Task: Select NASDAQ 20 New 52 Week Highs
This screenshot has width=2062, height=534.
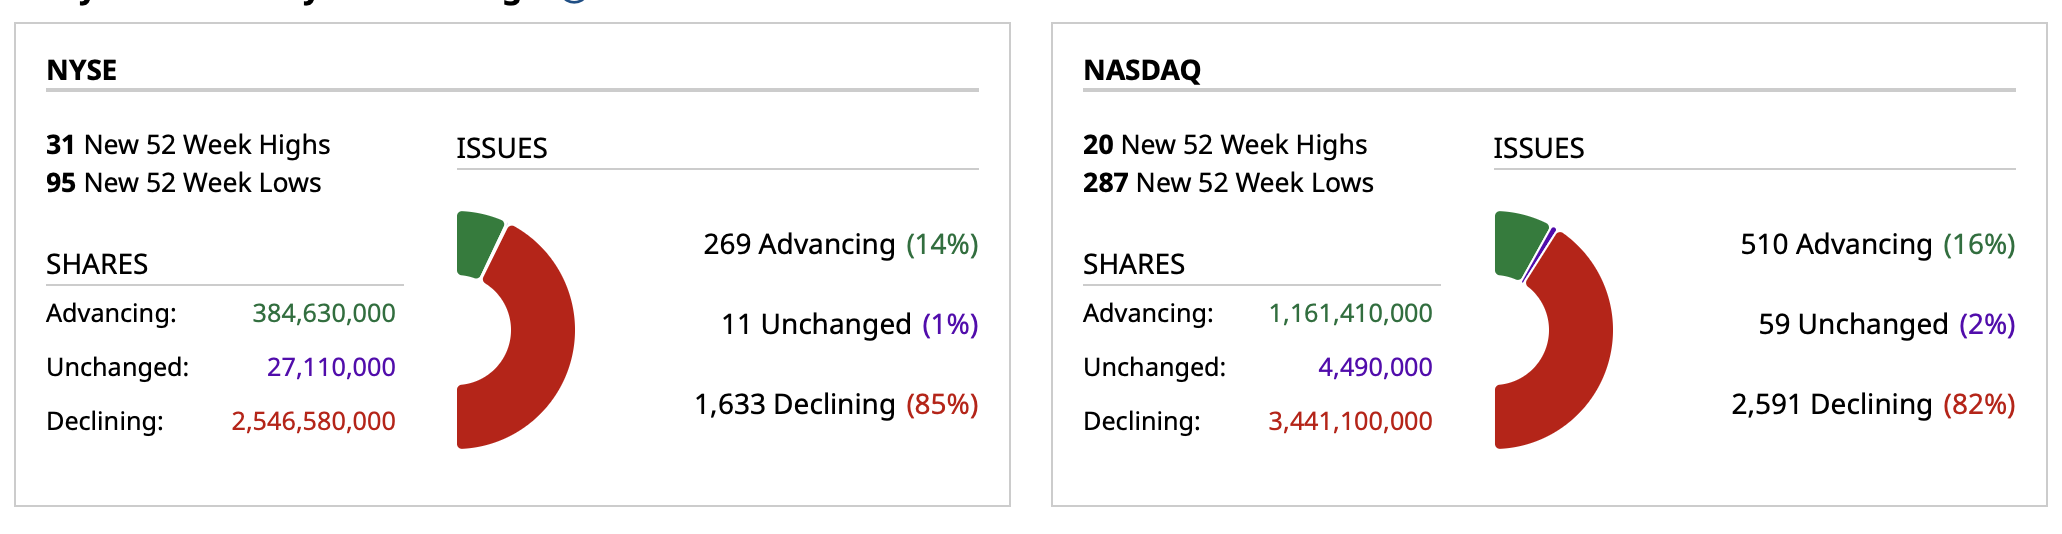Action: tap(1225, 145)
